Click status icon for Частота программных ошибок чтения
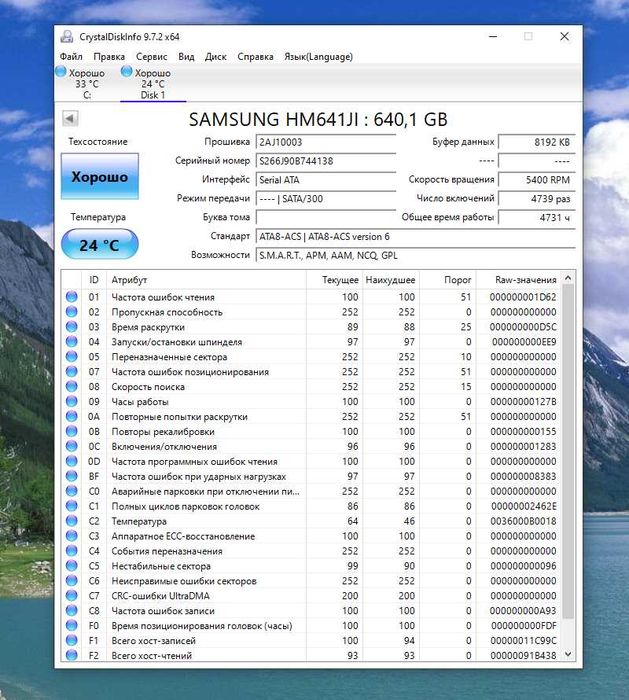629x700 pixels. tap(71, 461)
